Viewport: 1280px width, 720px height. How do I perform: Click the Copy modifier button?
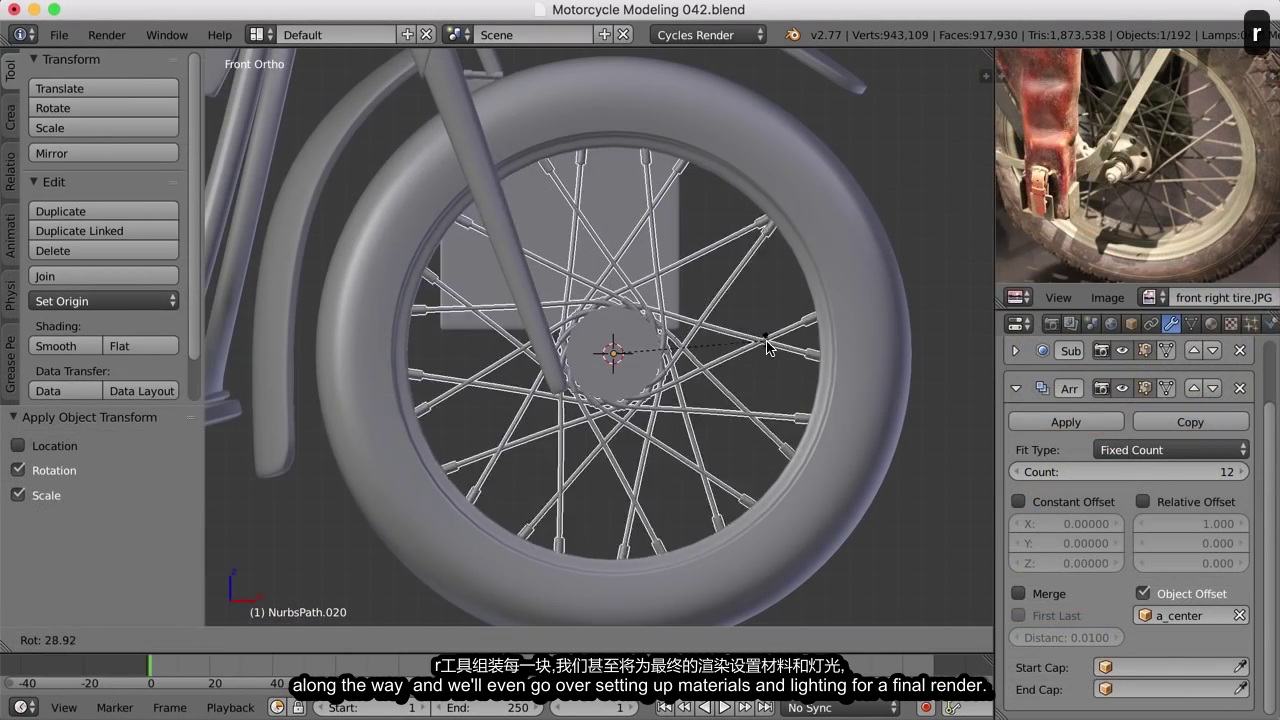coord(1190,422)
